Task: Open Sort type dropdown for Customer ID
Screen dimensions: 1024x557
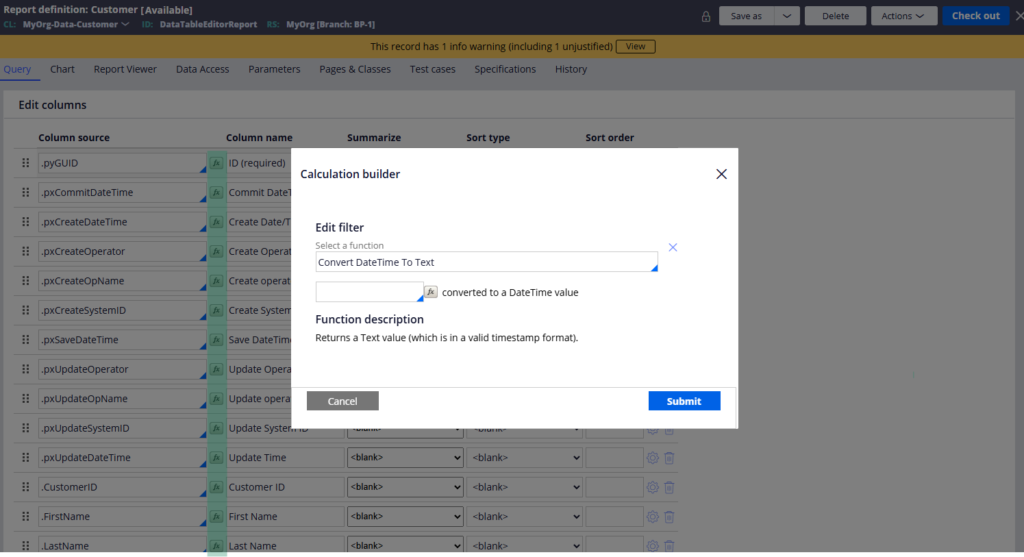Action: pos(524,487)
